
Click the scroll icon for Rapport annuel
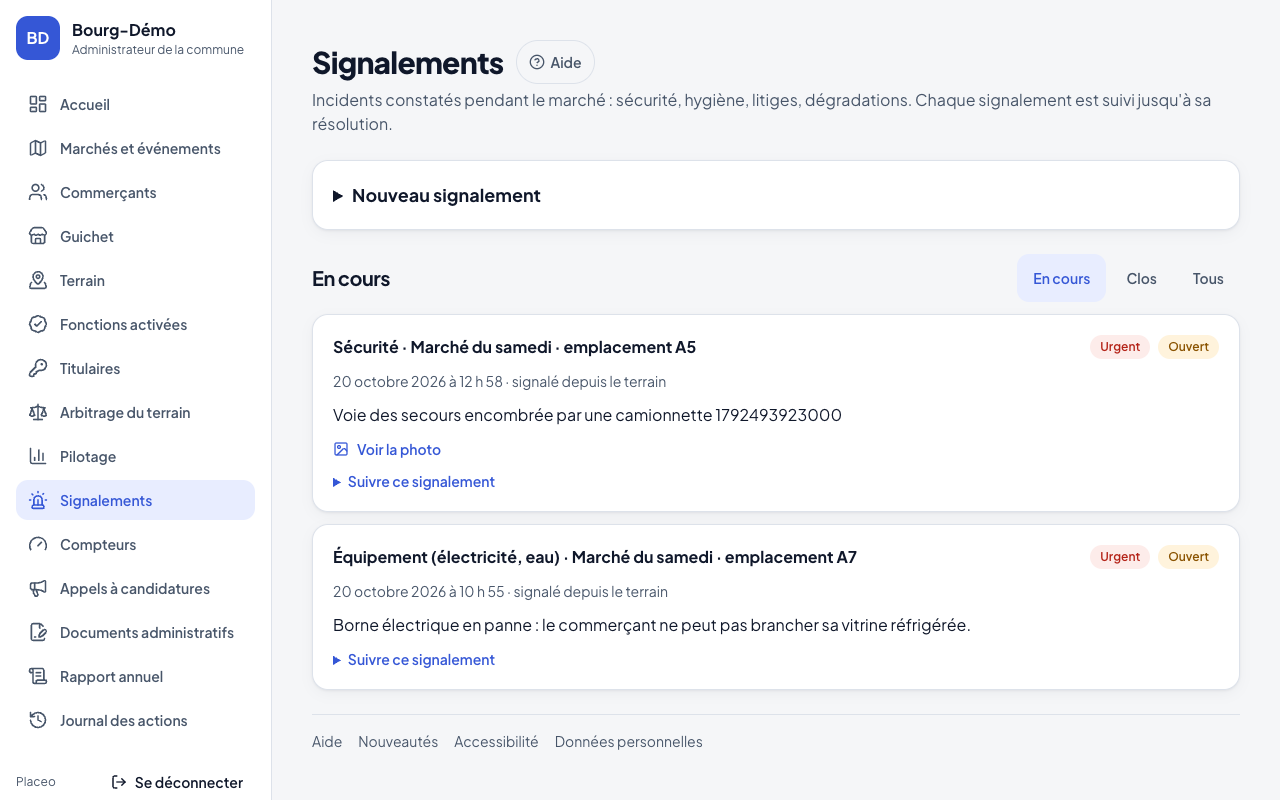[x=38, y=676]
